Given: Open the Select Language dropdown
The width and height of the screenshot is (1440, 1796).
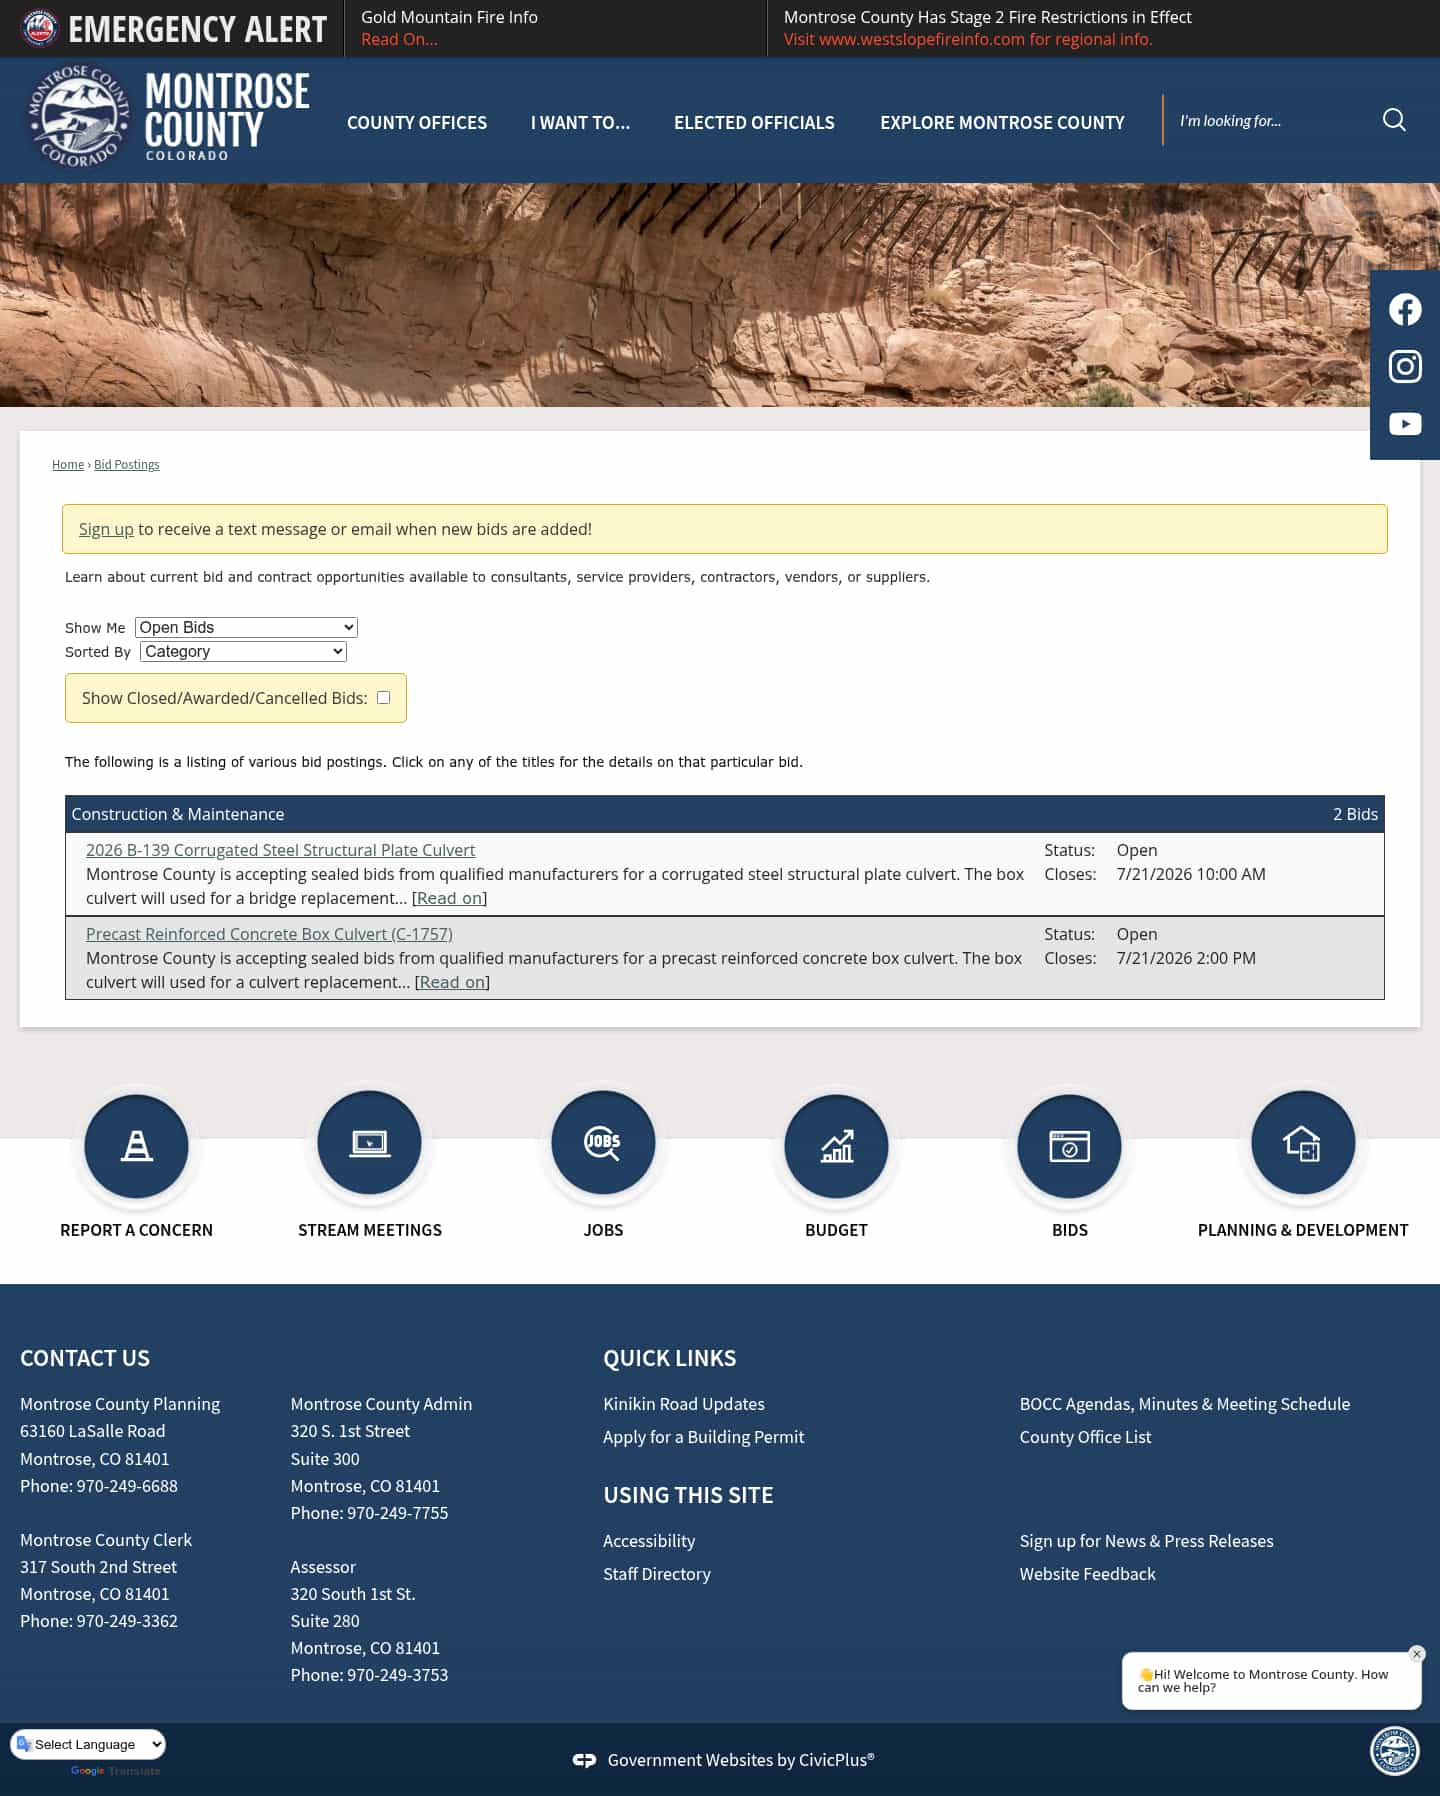Looking at the screenshot, I should point(88,1744).
